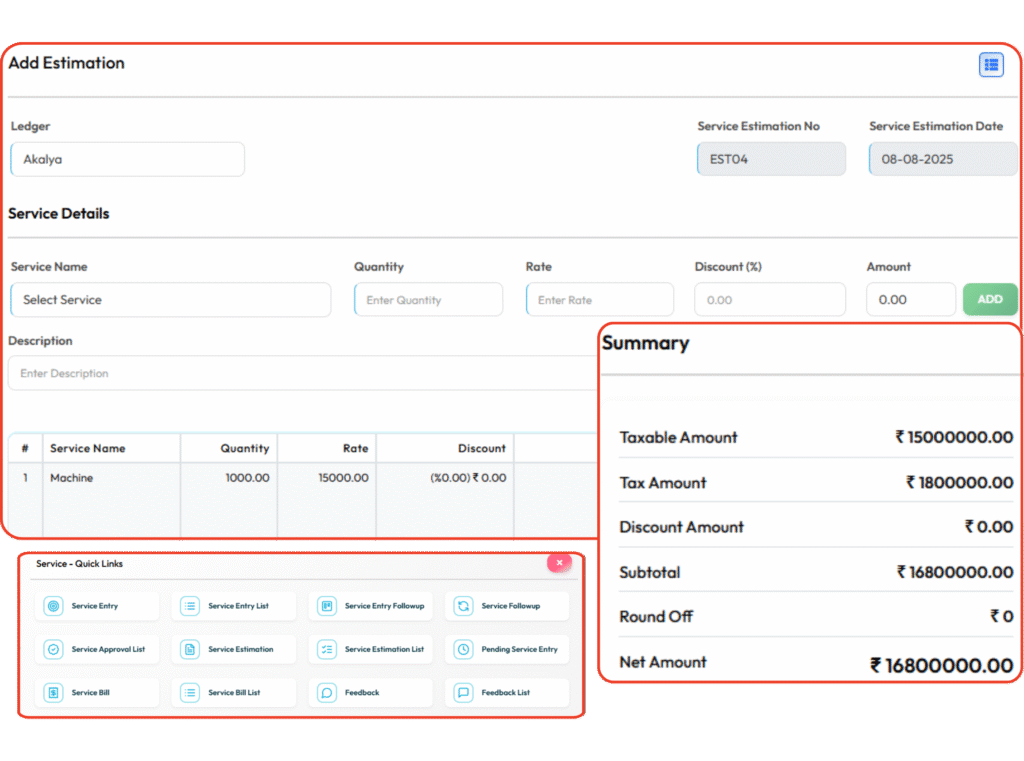Open the Pending Service Entry clock icon
Viewport: 1024px width, 761px height.
point(463,649)
